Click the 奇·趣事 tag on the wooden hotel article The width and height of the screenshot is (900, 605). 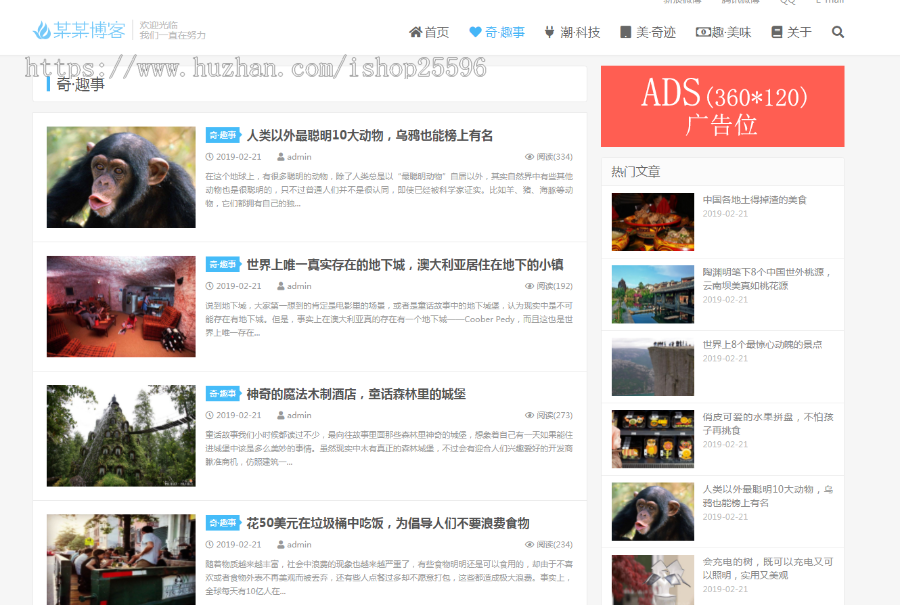pyautogui.click(x=223, y=394)
